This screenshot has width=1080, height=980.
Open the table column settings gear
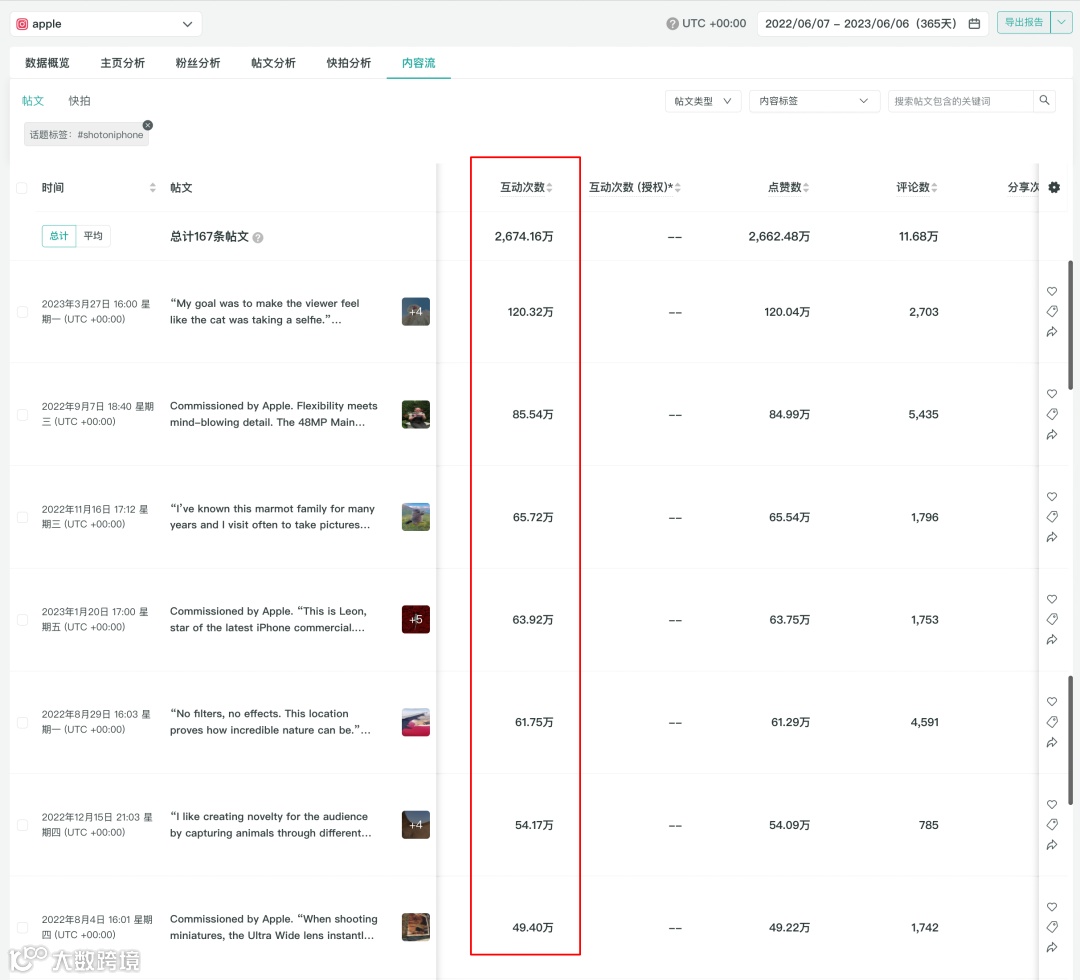(1054, 187)
